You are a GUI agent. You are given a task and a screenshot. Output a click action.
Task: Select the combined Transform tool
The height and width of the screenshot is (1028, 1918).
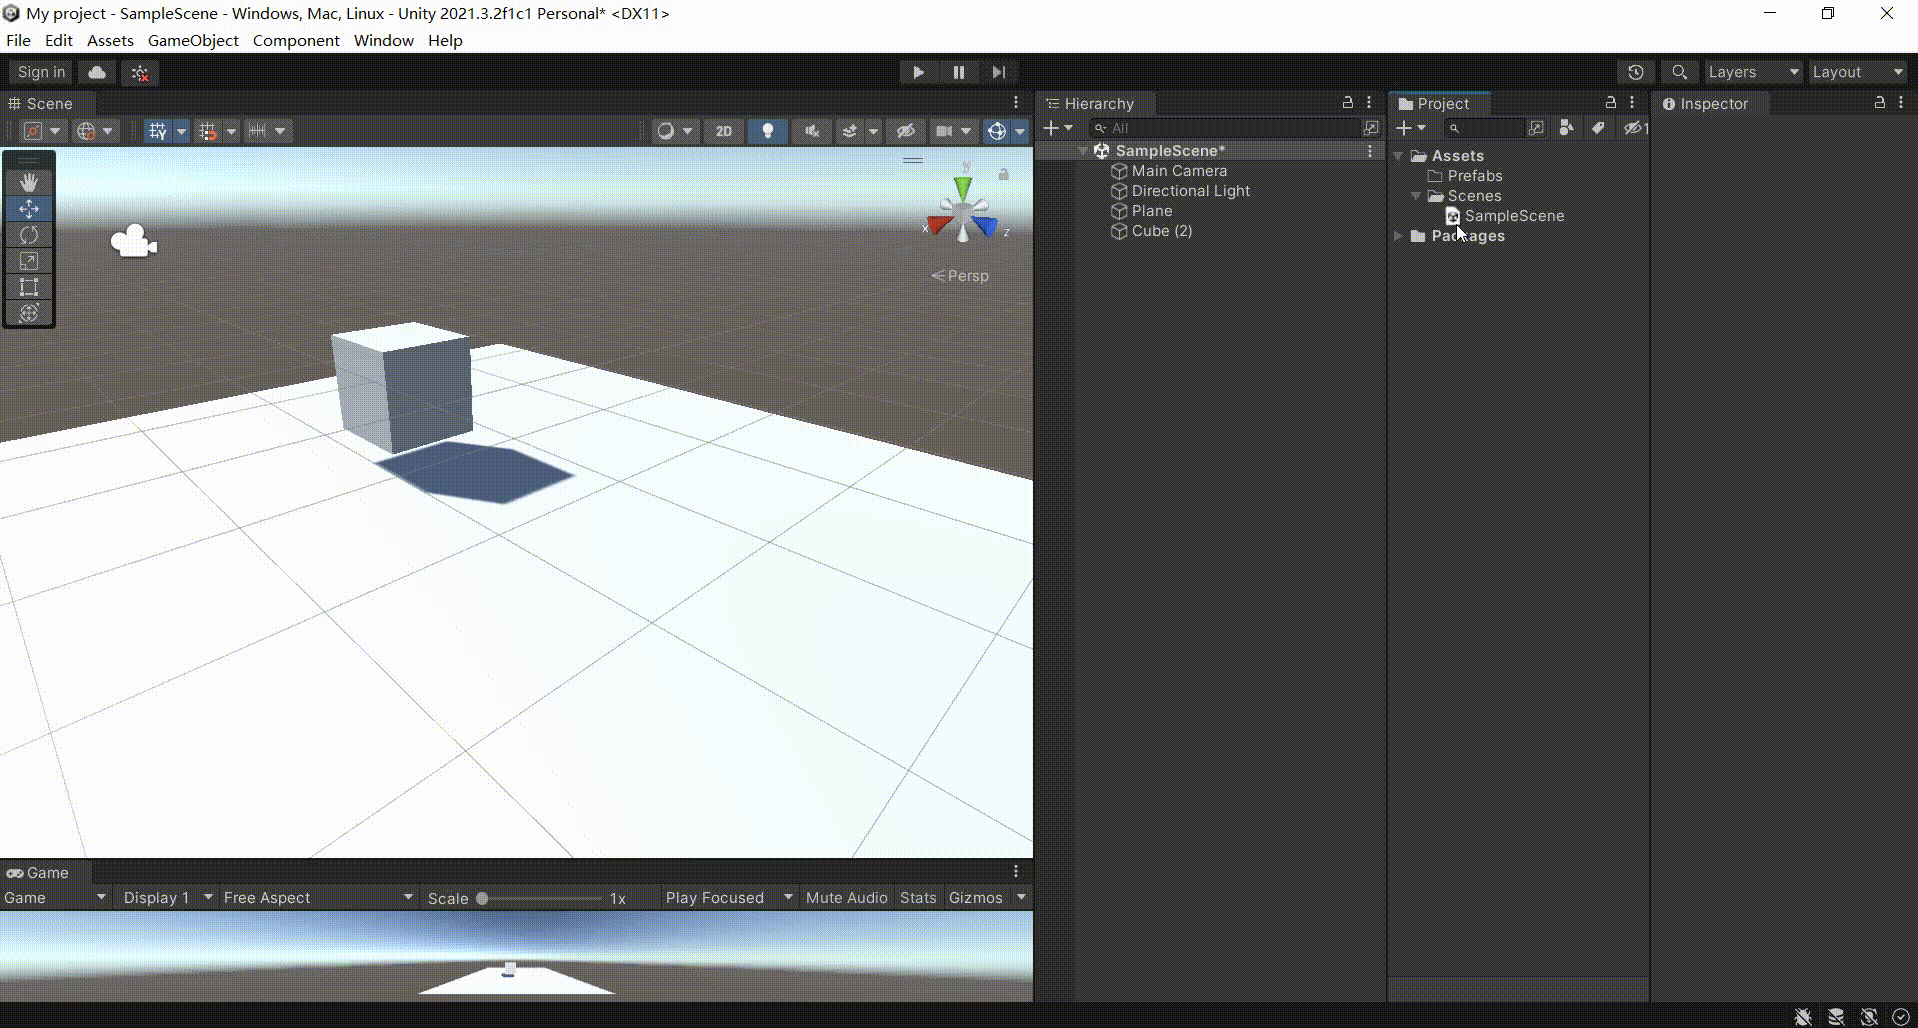coord(29,313)
